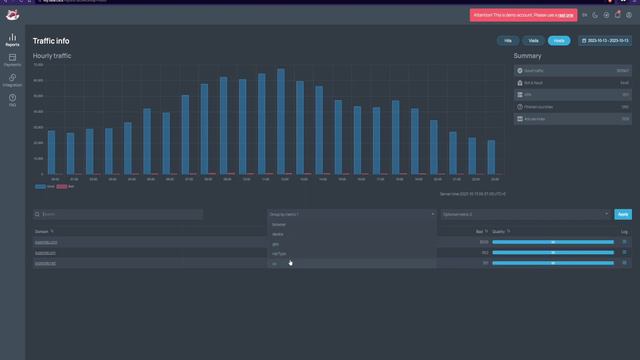Toggle the blue Good series in the chart legend

point(44,187)
